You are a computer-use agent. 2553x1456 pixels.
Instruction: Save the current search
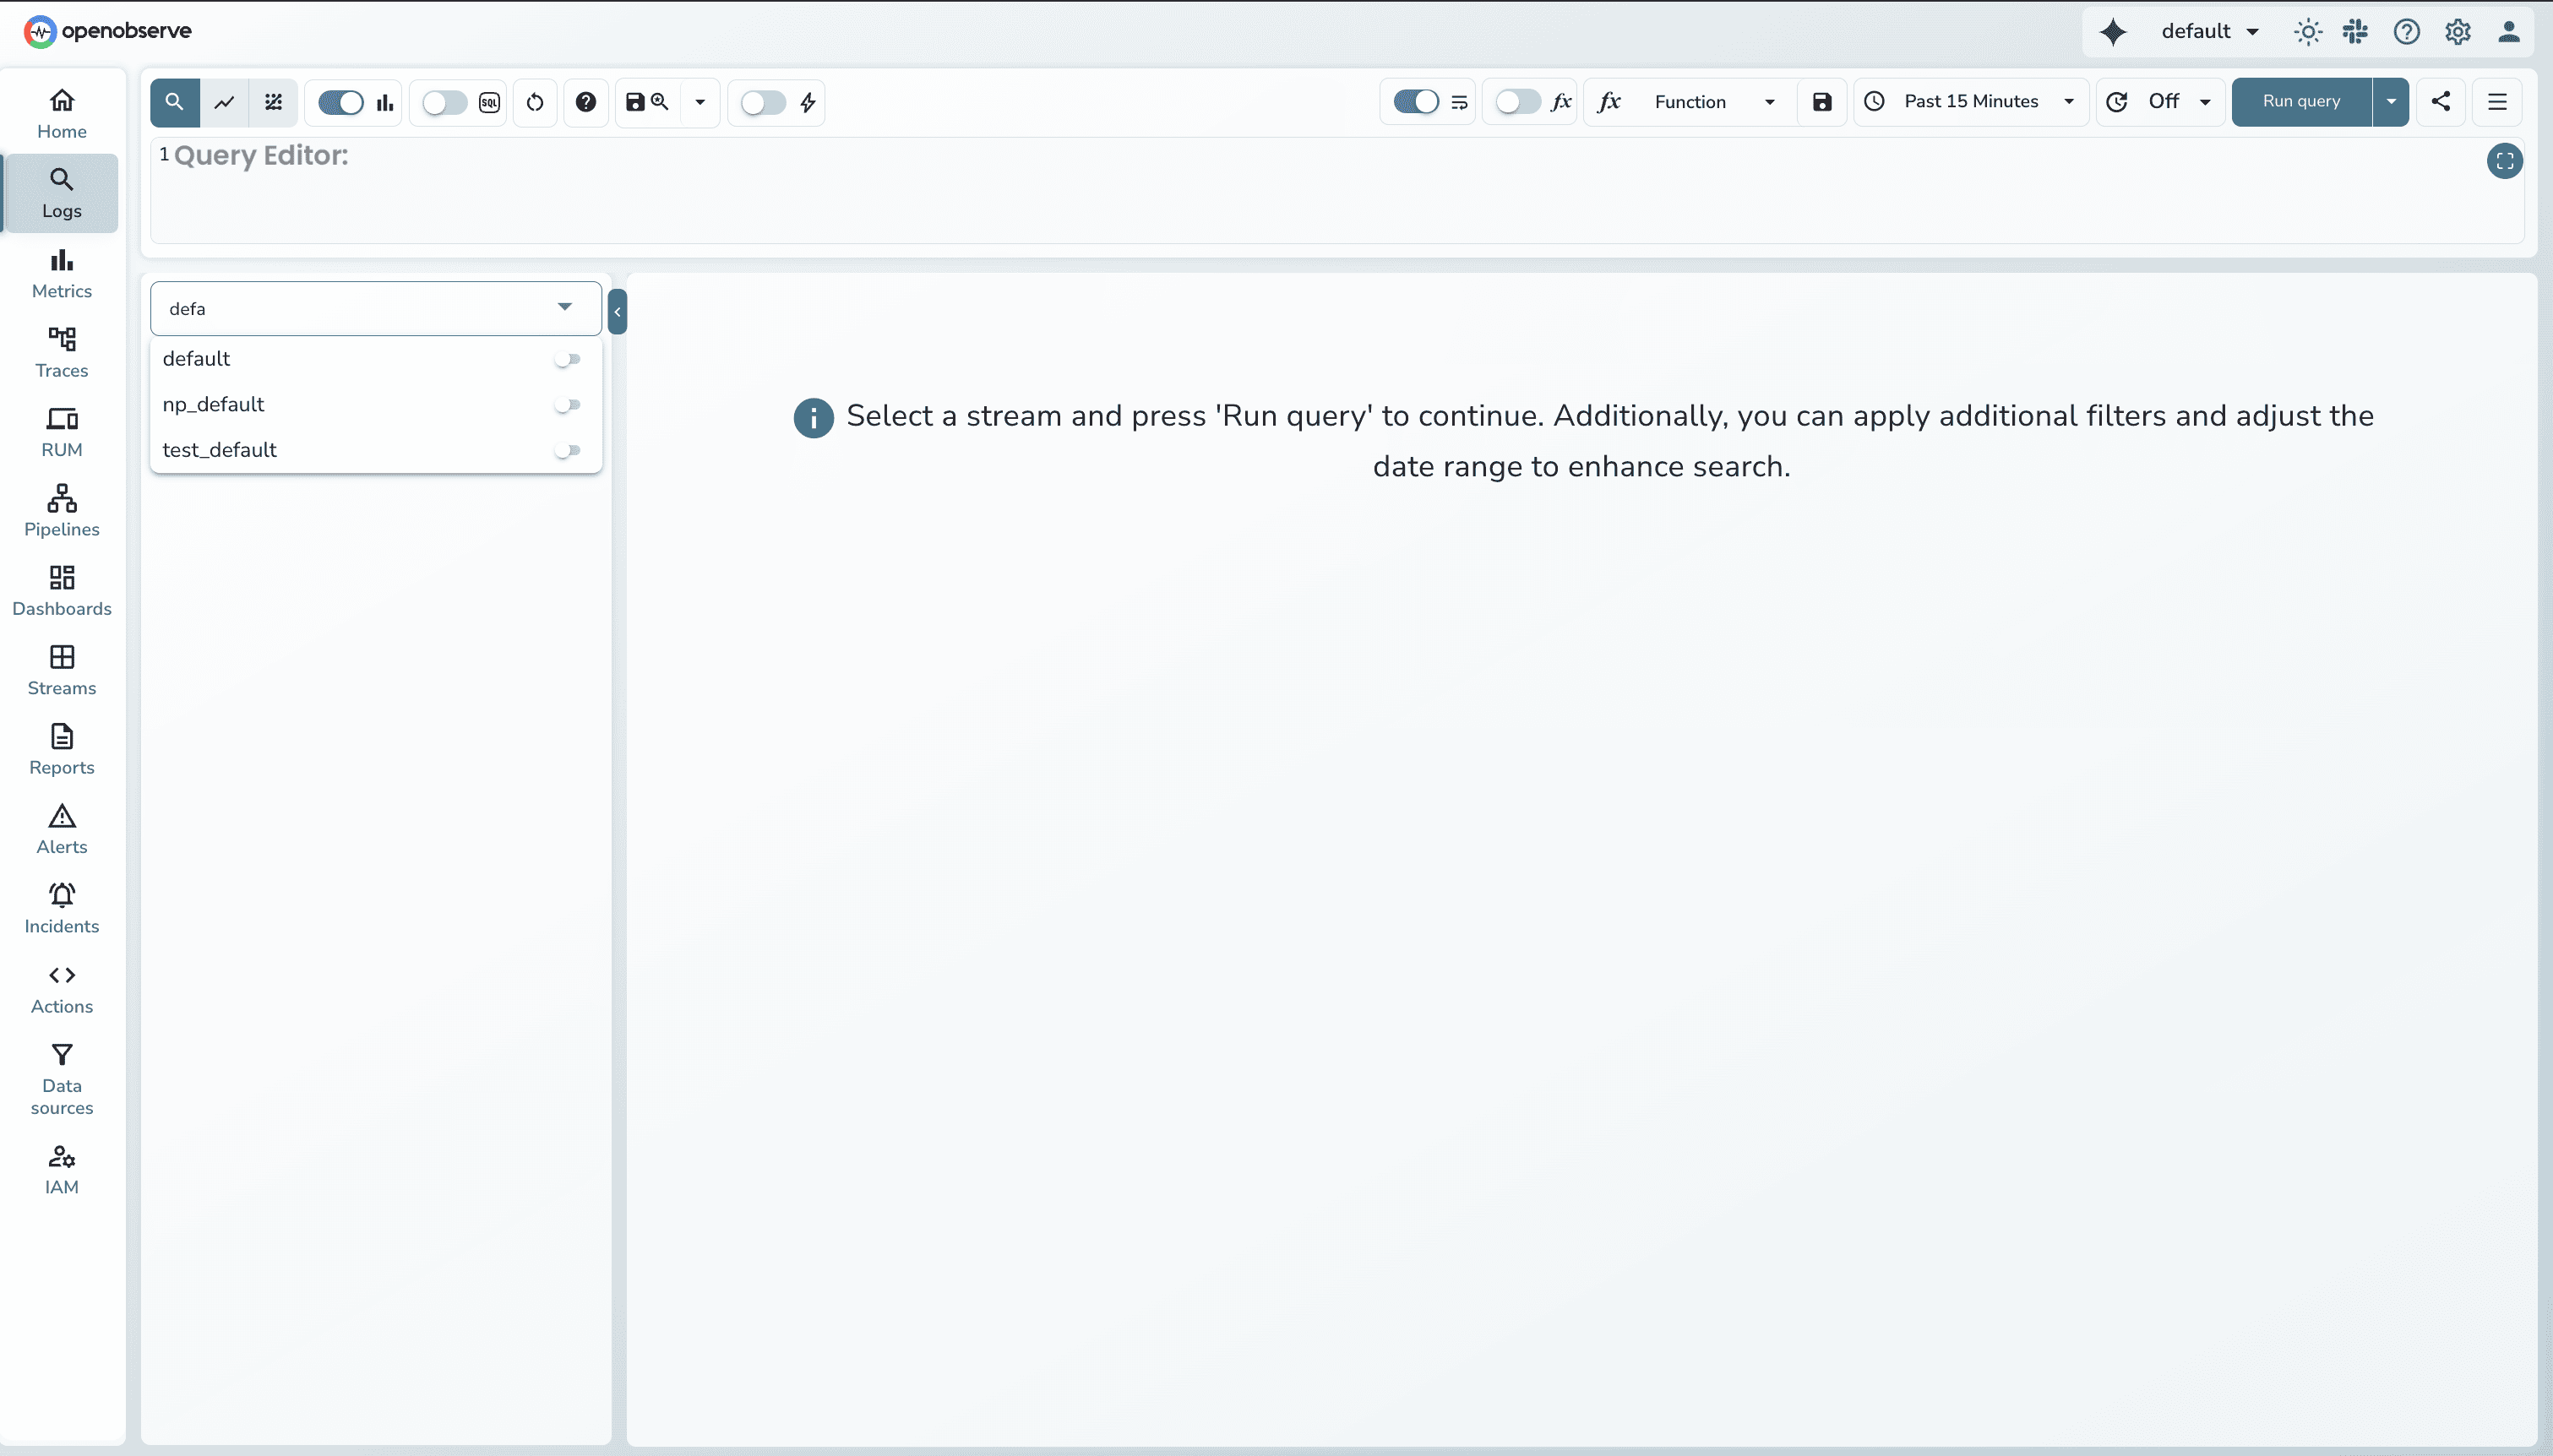(636, 102)
